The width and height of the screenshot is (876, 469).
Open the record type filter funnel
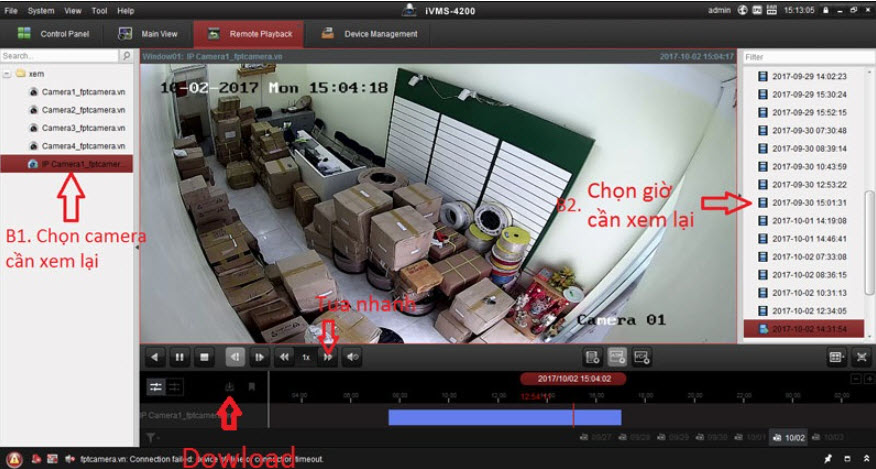(x=151, y=437)
